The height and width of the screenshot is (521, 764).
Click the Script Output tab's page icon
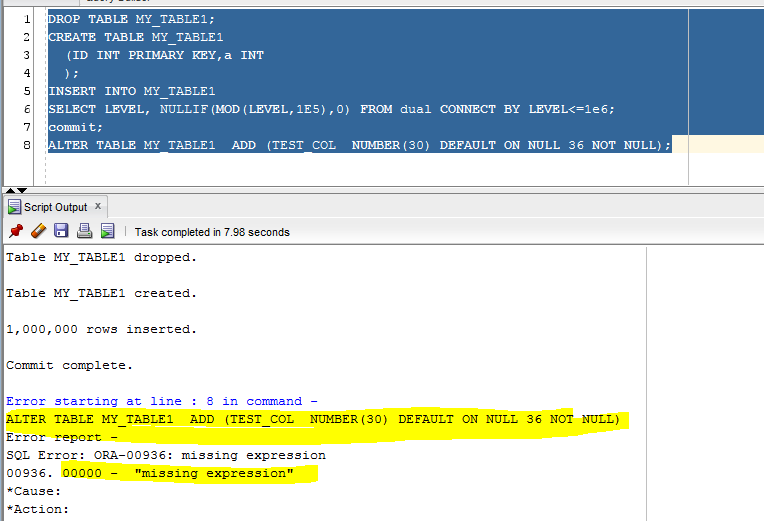pos(14,207)
